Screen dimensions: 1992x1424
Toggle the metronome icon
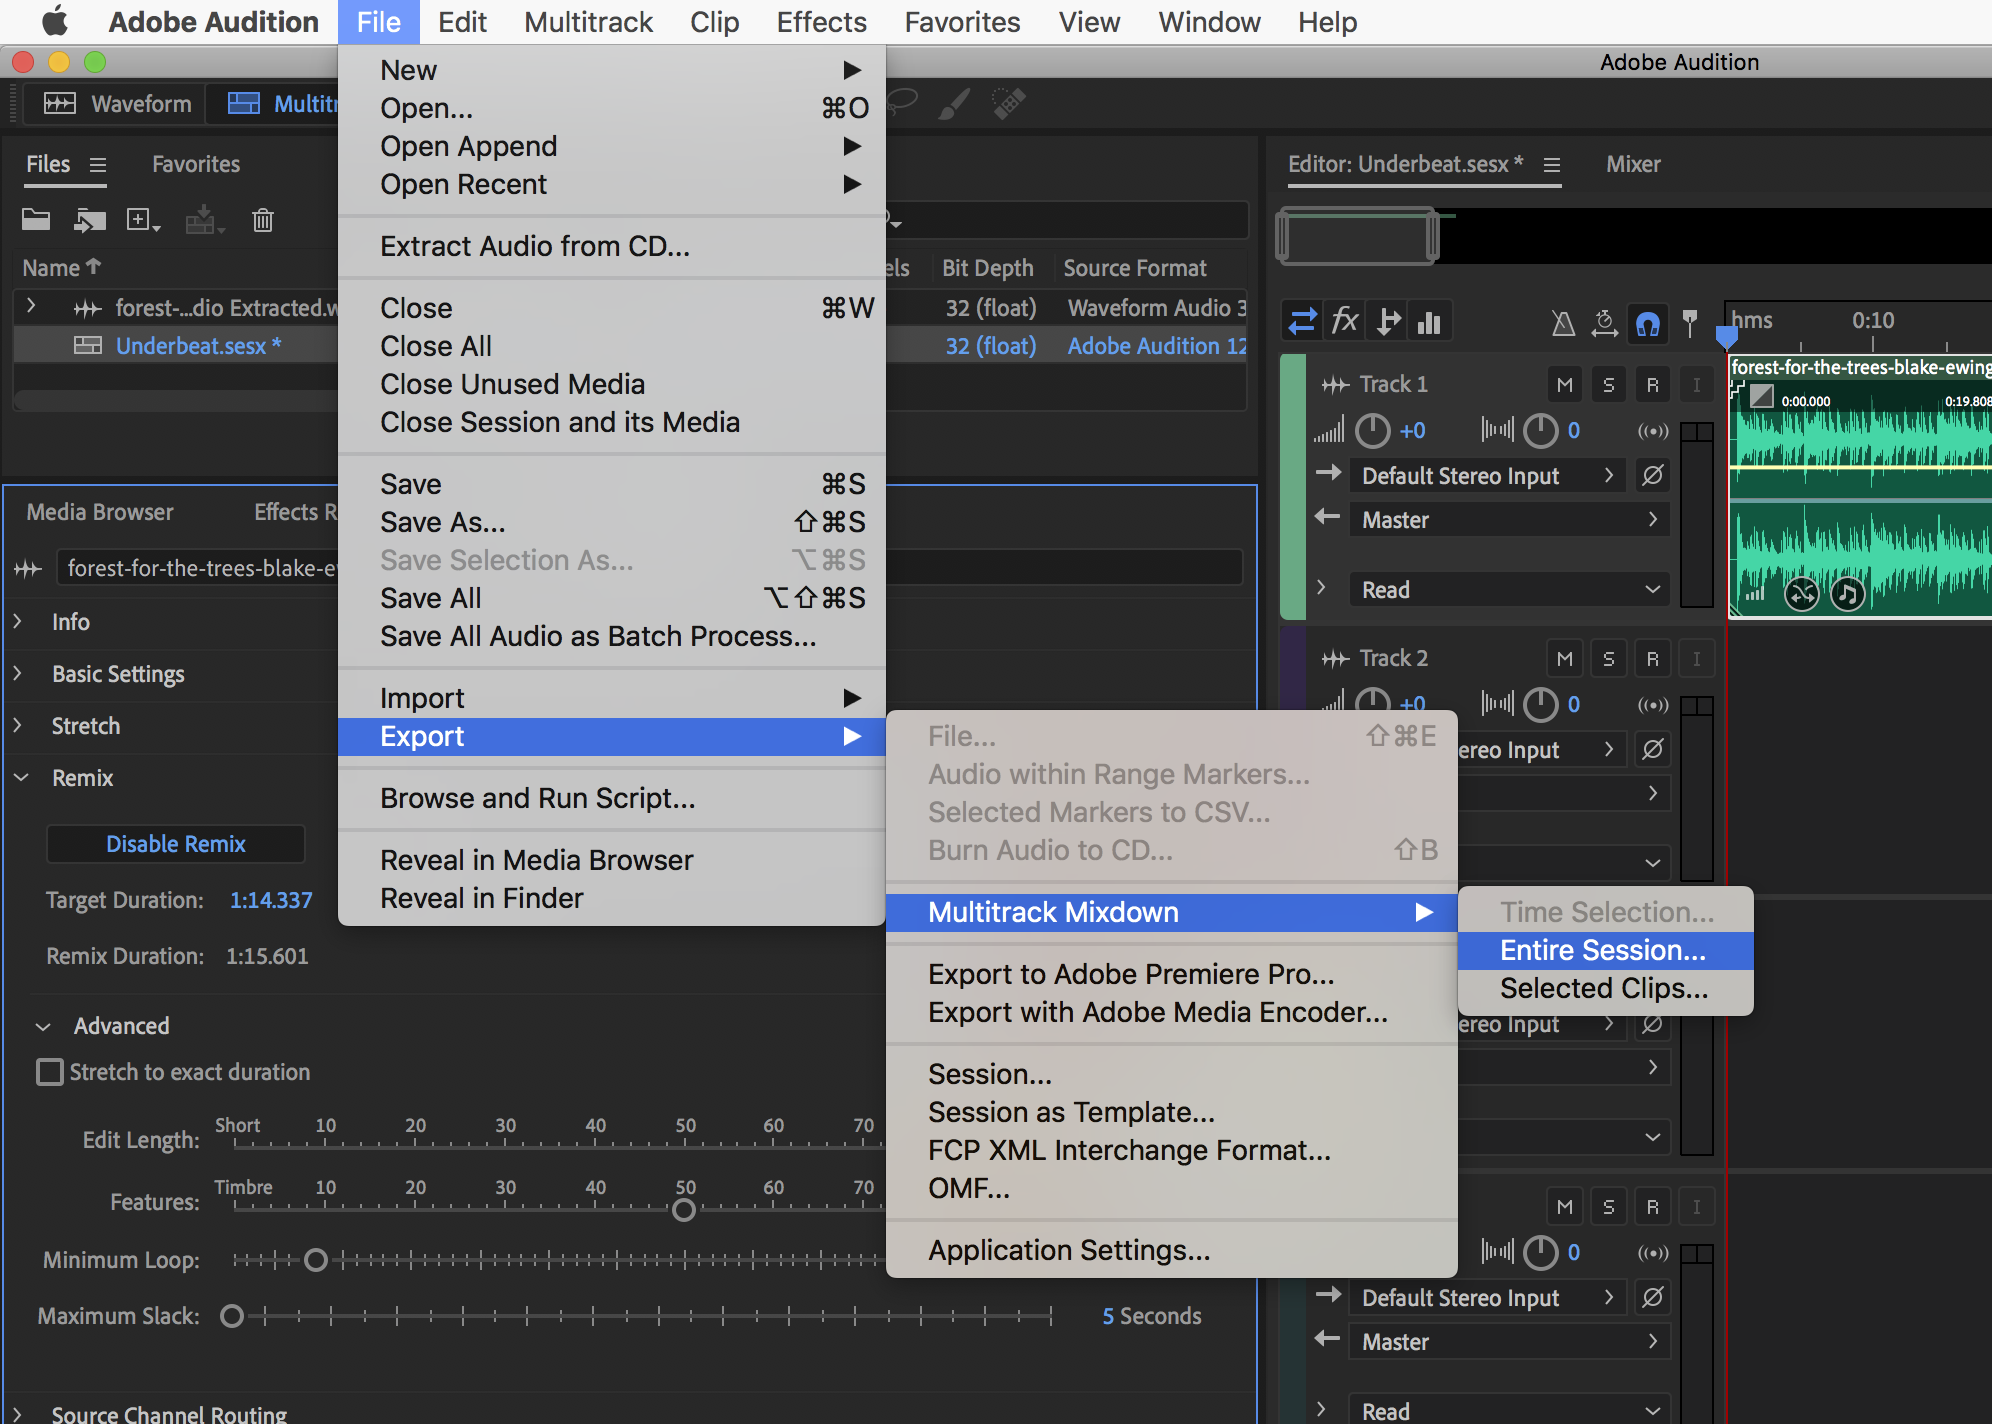[1562, 323]
